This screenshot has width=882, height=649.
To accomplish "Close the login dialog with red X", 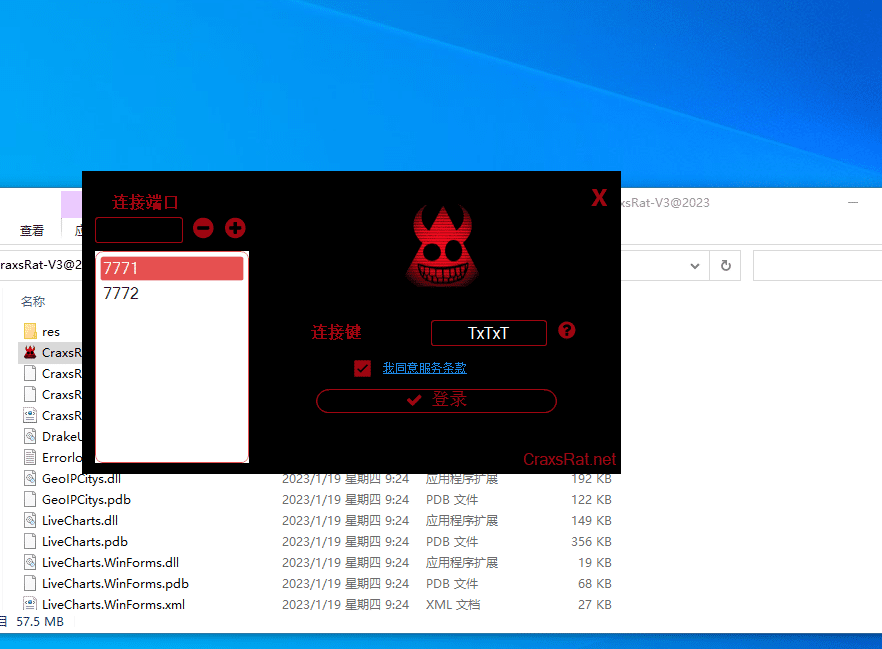I will (x=599, y=197).
